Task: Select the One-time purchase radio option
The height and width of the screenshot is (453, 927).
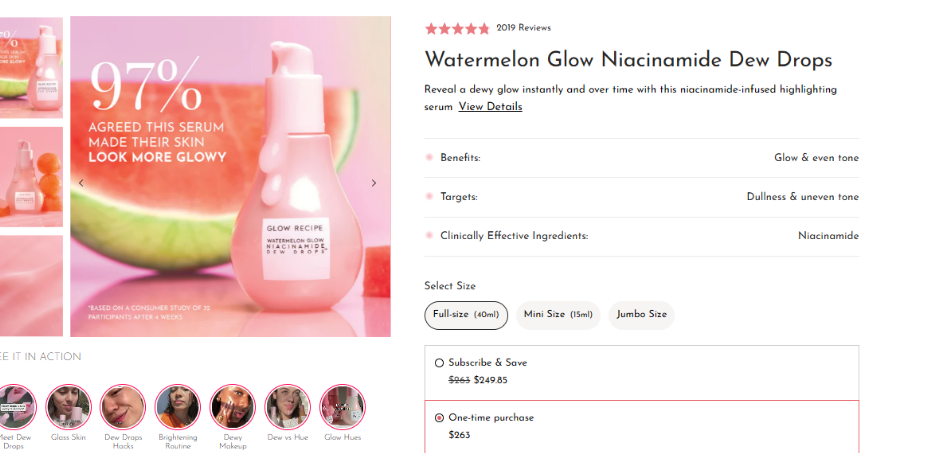Action: click(x=439, y=418)
